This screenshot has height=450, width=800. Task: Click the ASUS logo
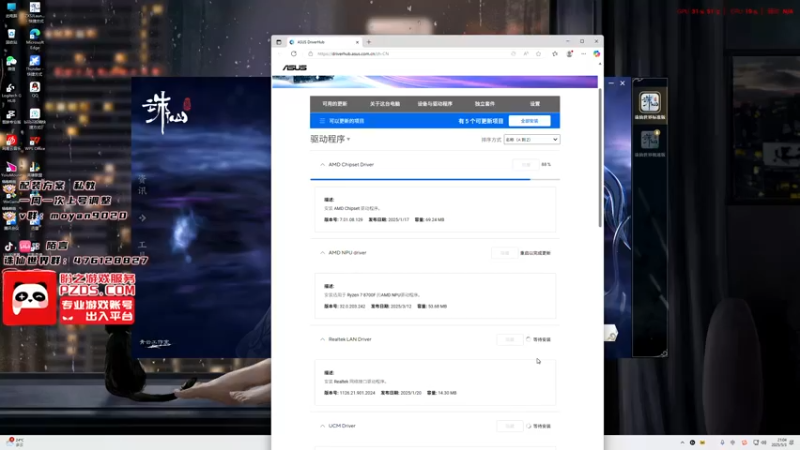295,67
